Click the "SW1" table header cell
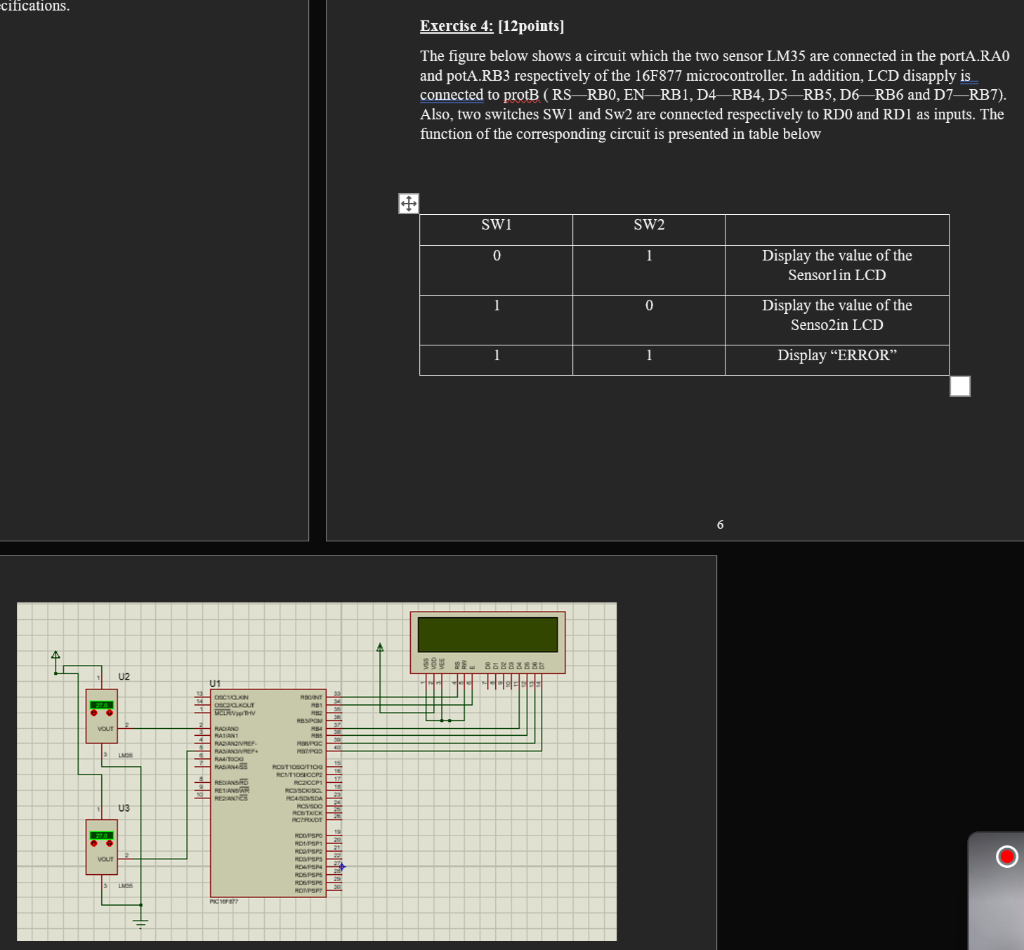This screenshot has width=1024, height=950. tap(496, 230)
